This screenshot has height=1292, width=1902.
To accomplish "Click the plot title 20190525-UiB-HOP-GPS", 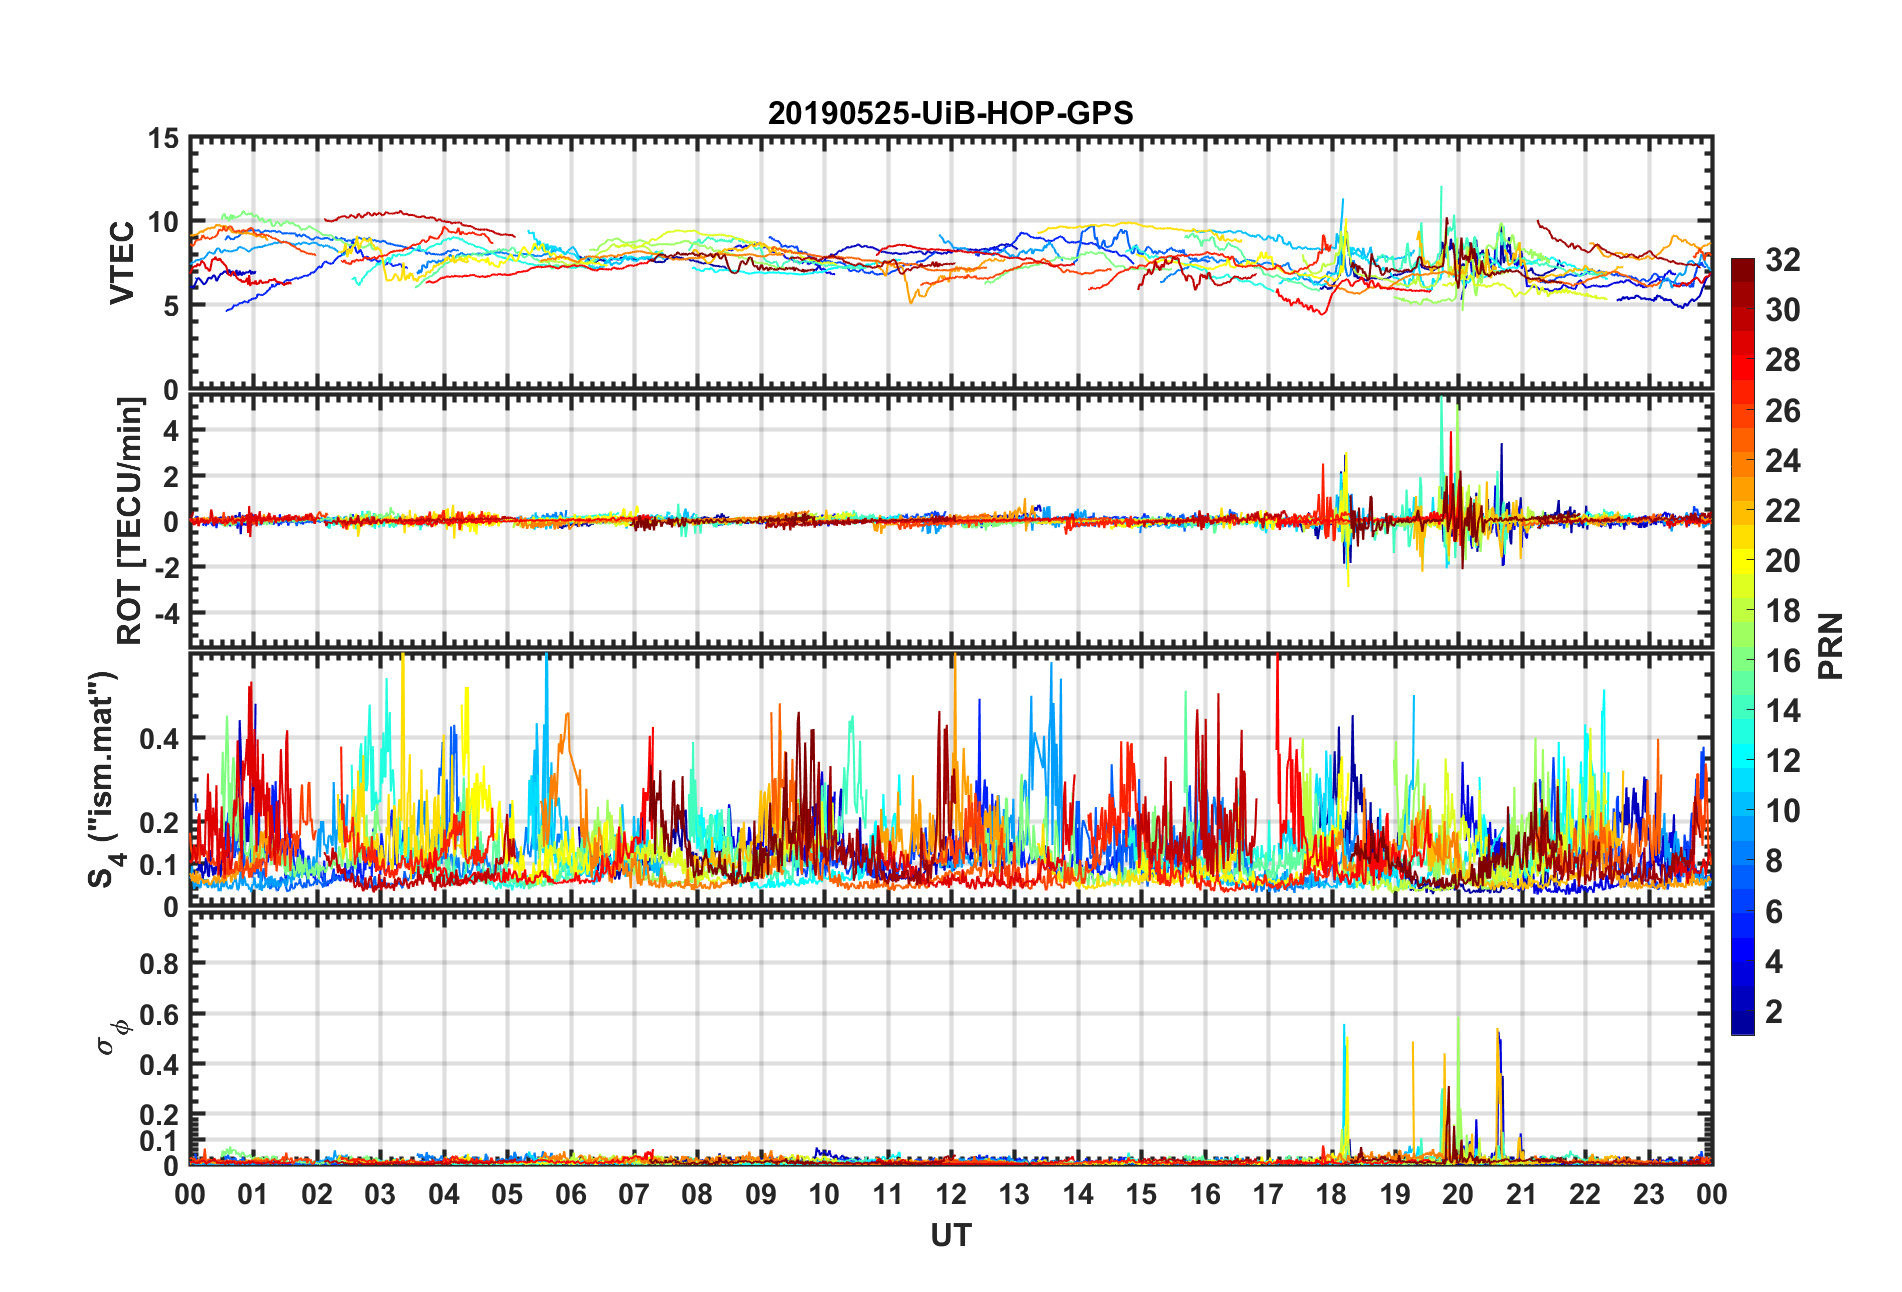I will coord(950,113).
